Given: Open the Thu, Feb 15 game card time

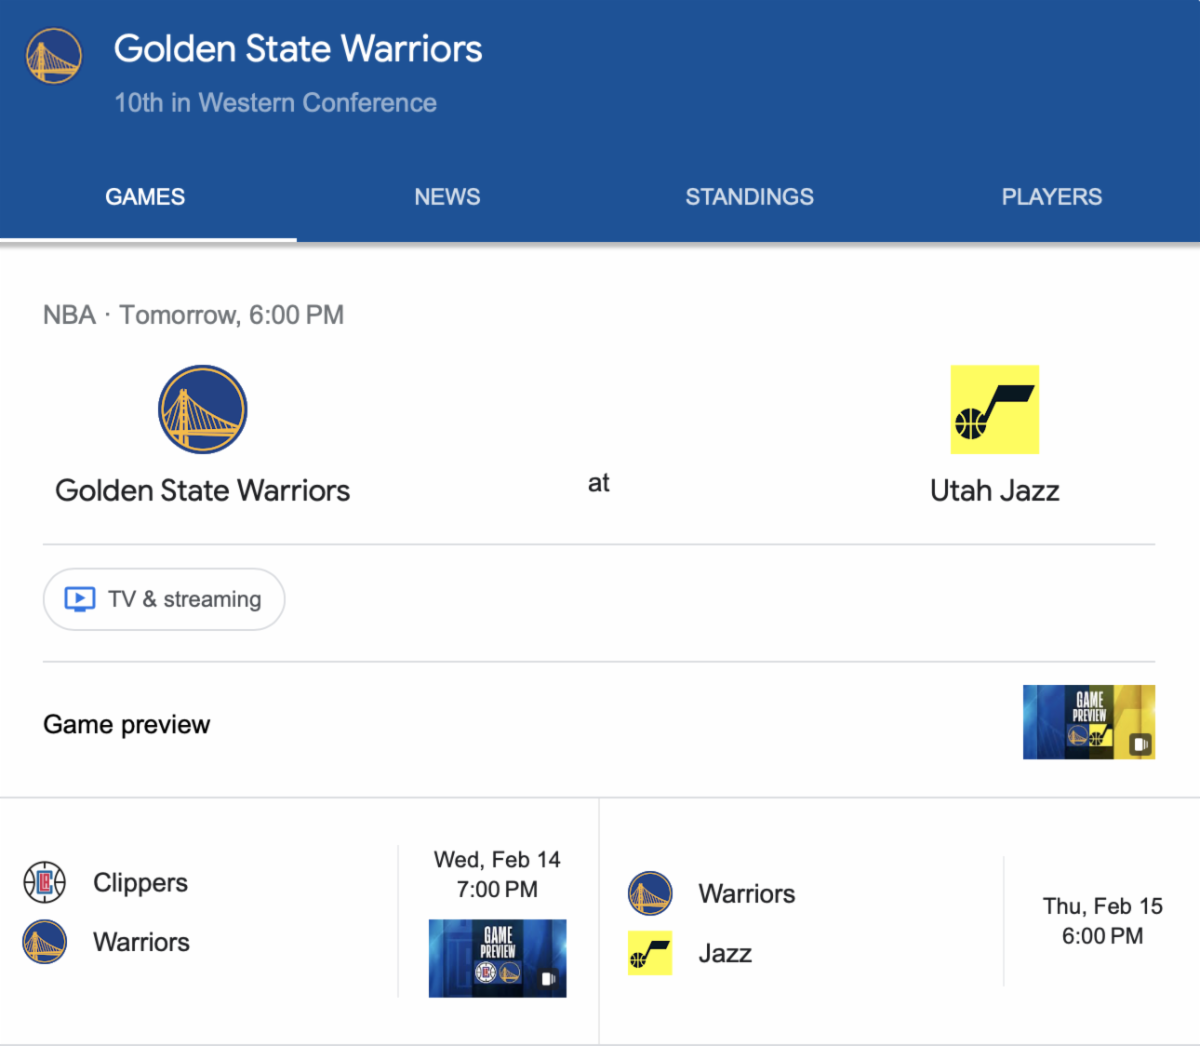Looking at the screenshot, I should pos(1102,921).
